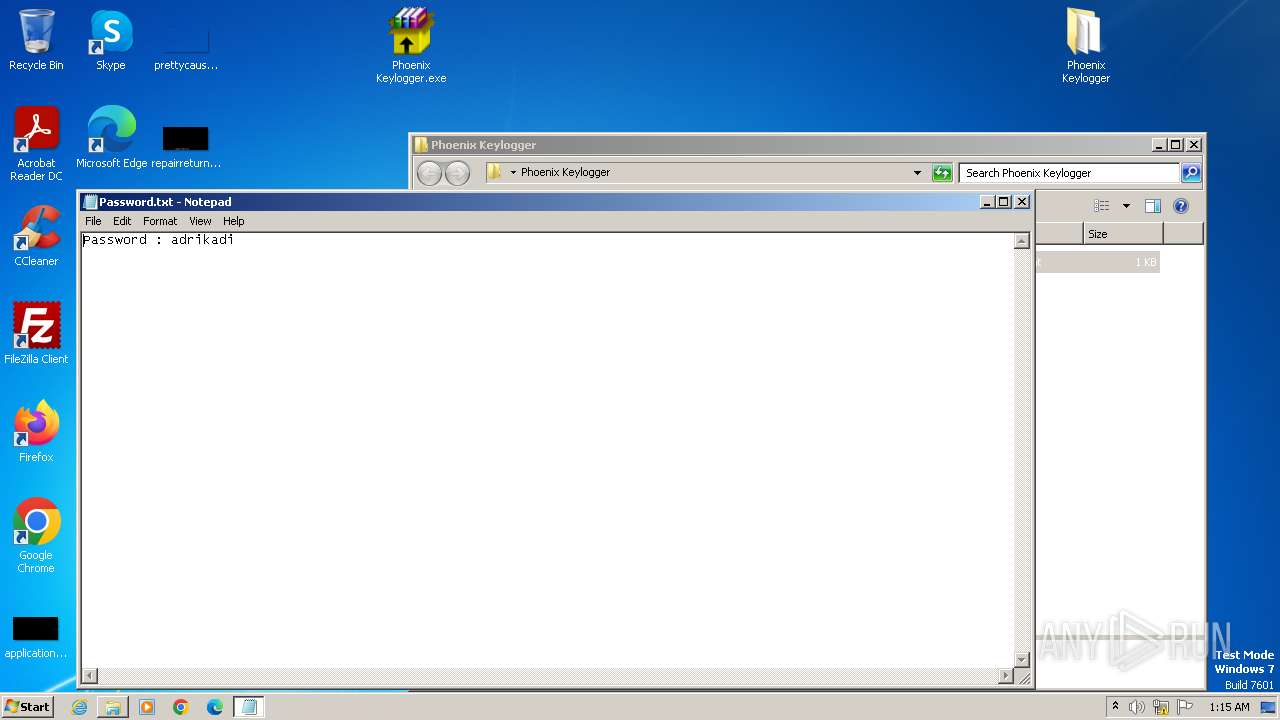The image size is (1280, 720).
Task: Launch Skype from the desktop
Action: coord(110,40)
